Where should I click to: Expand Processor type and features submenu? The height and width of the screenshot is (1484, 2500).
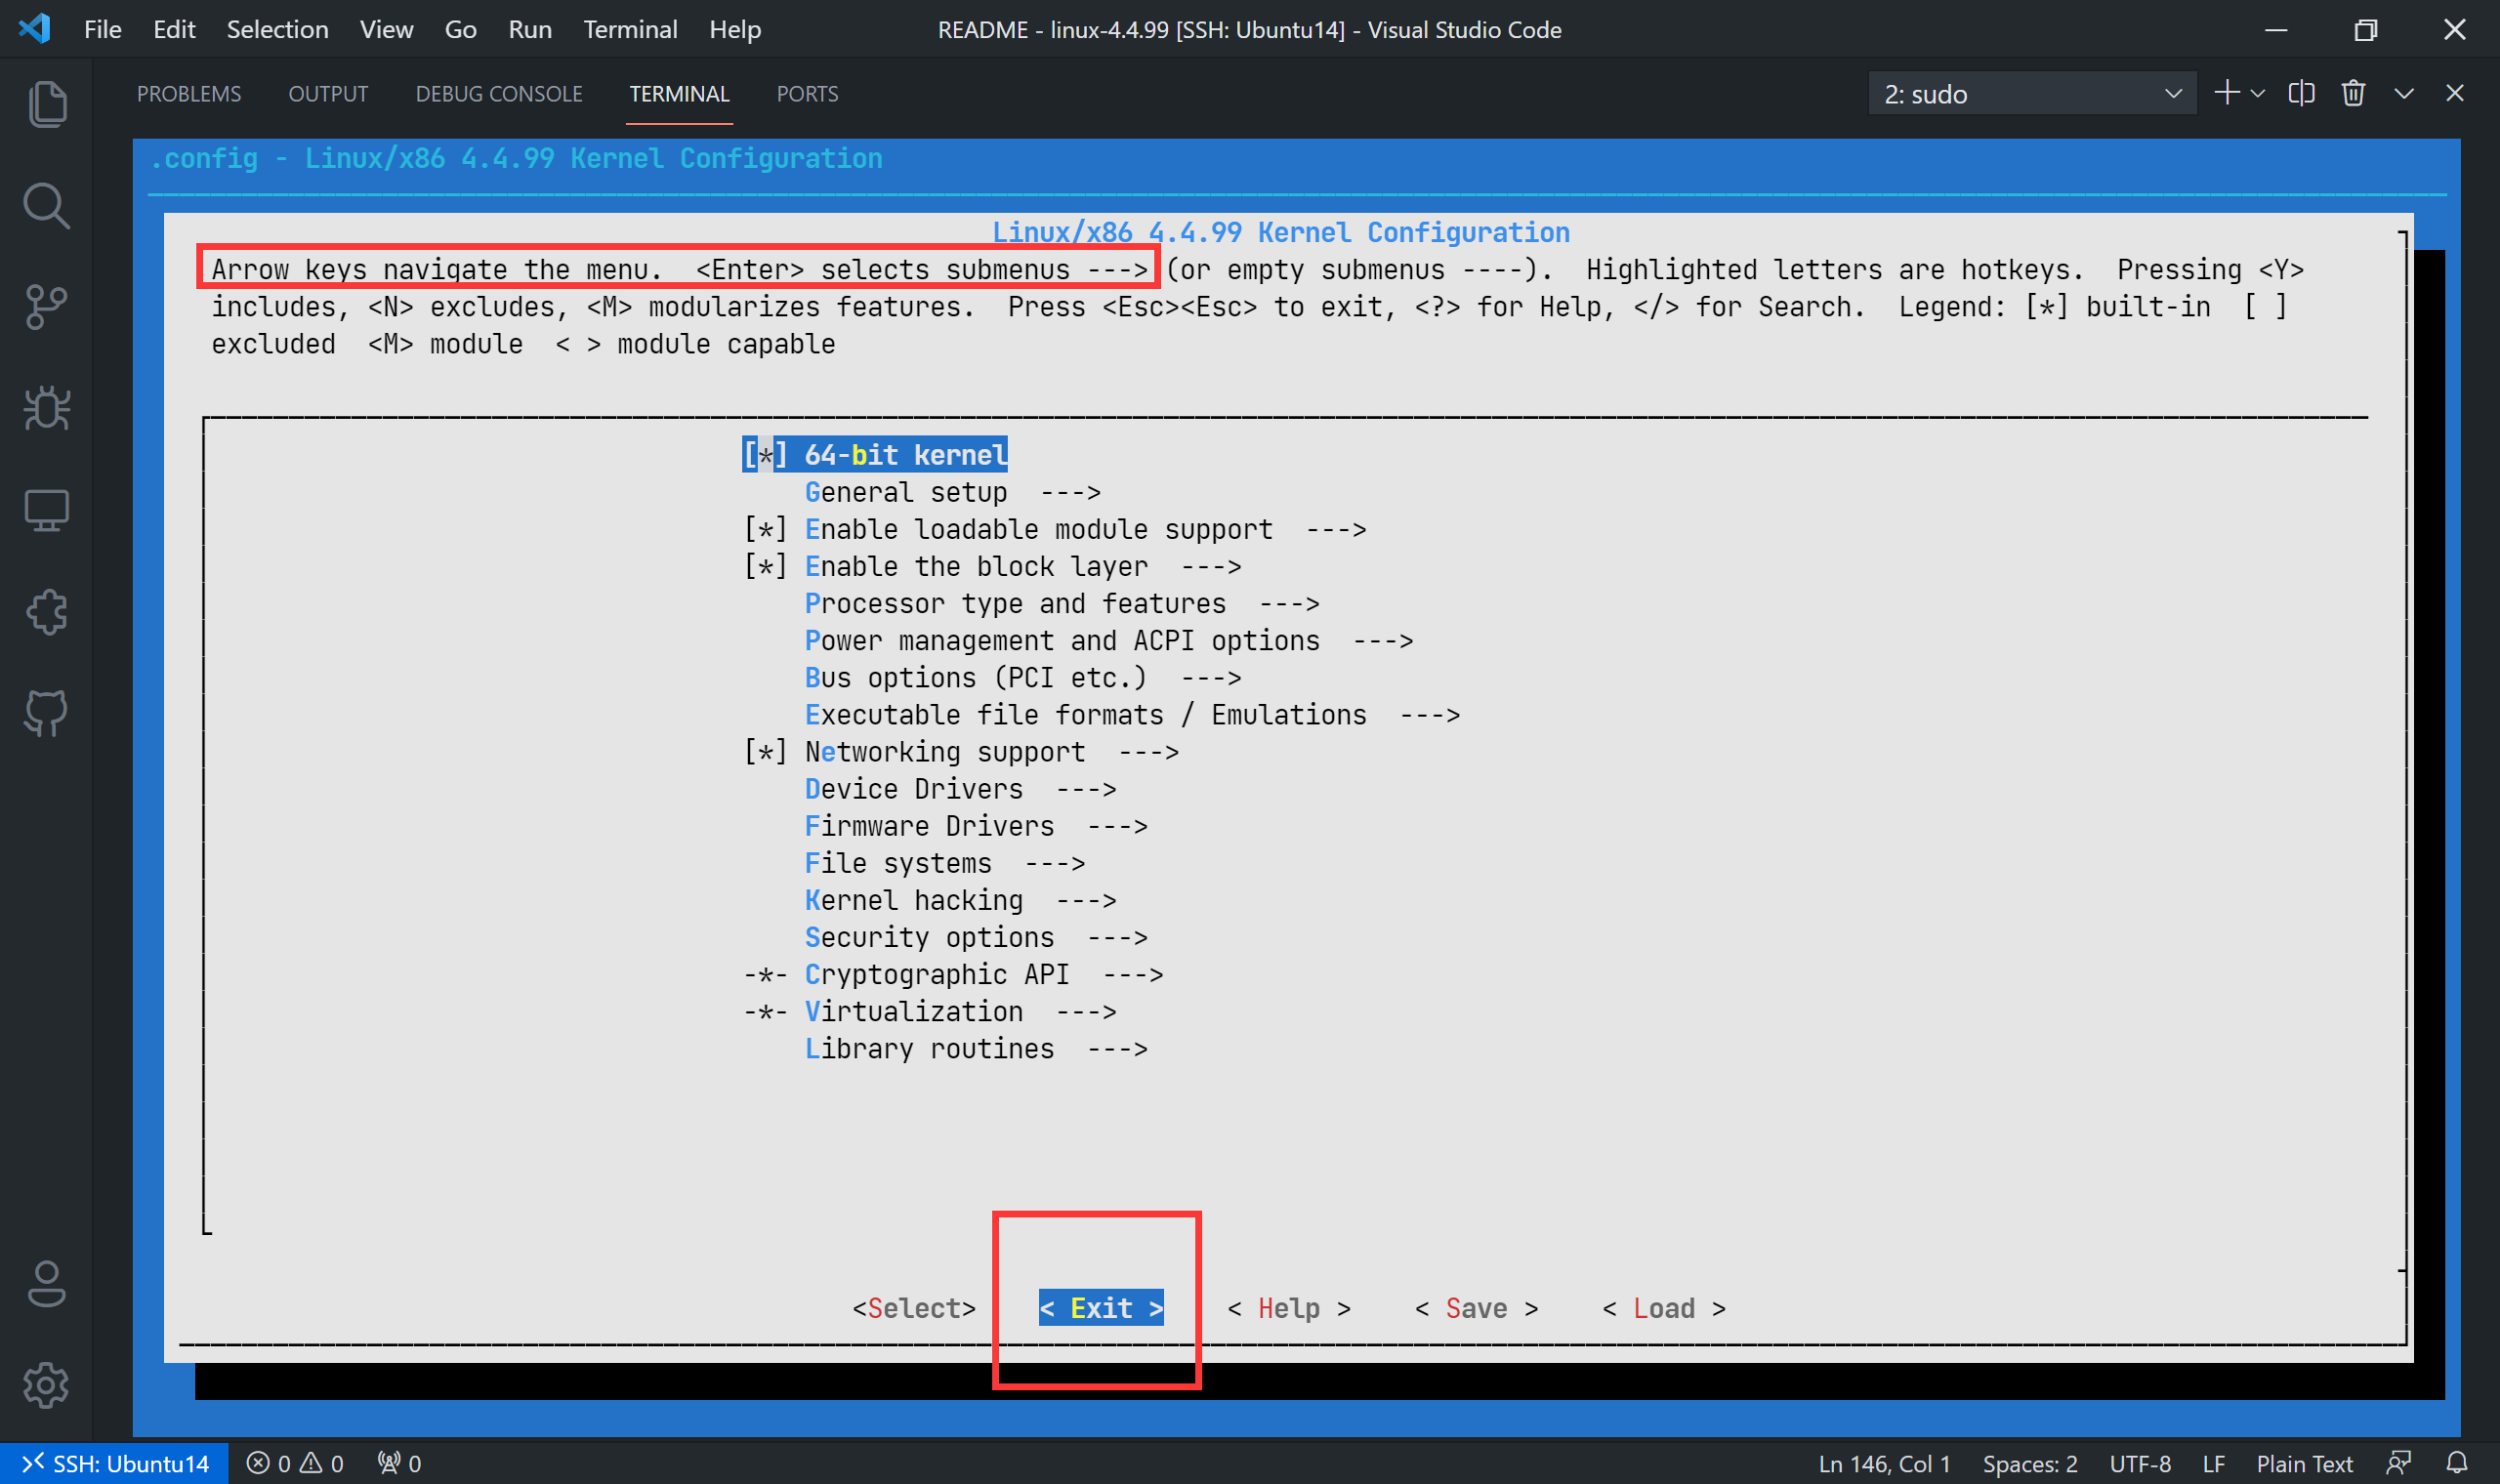pyautogui.click(x=1062, y=603)
